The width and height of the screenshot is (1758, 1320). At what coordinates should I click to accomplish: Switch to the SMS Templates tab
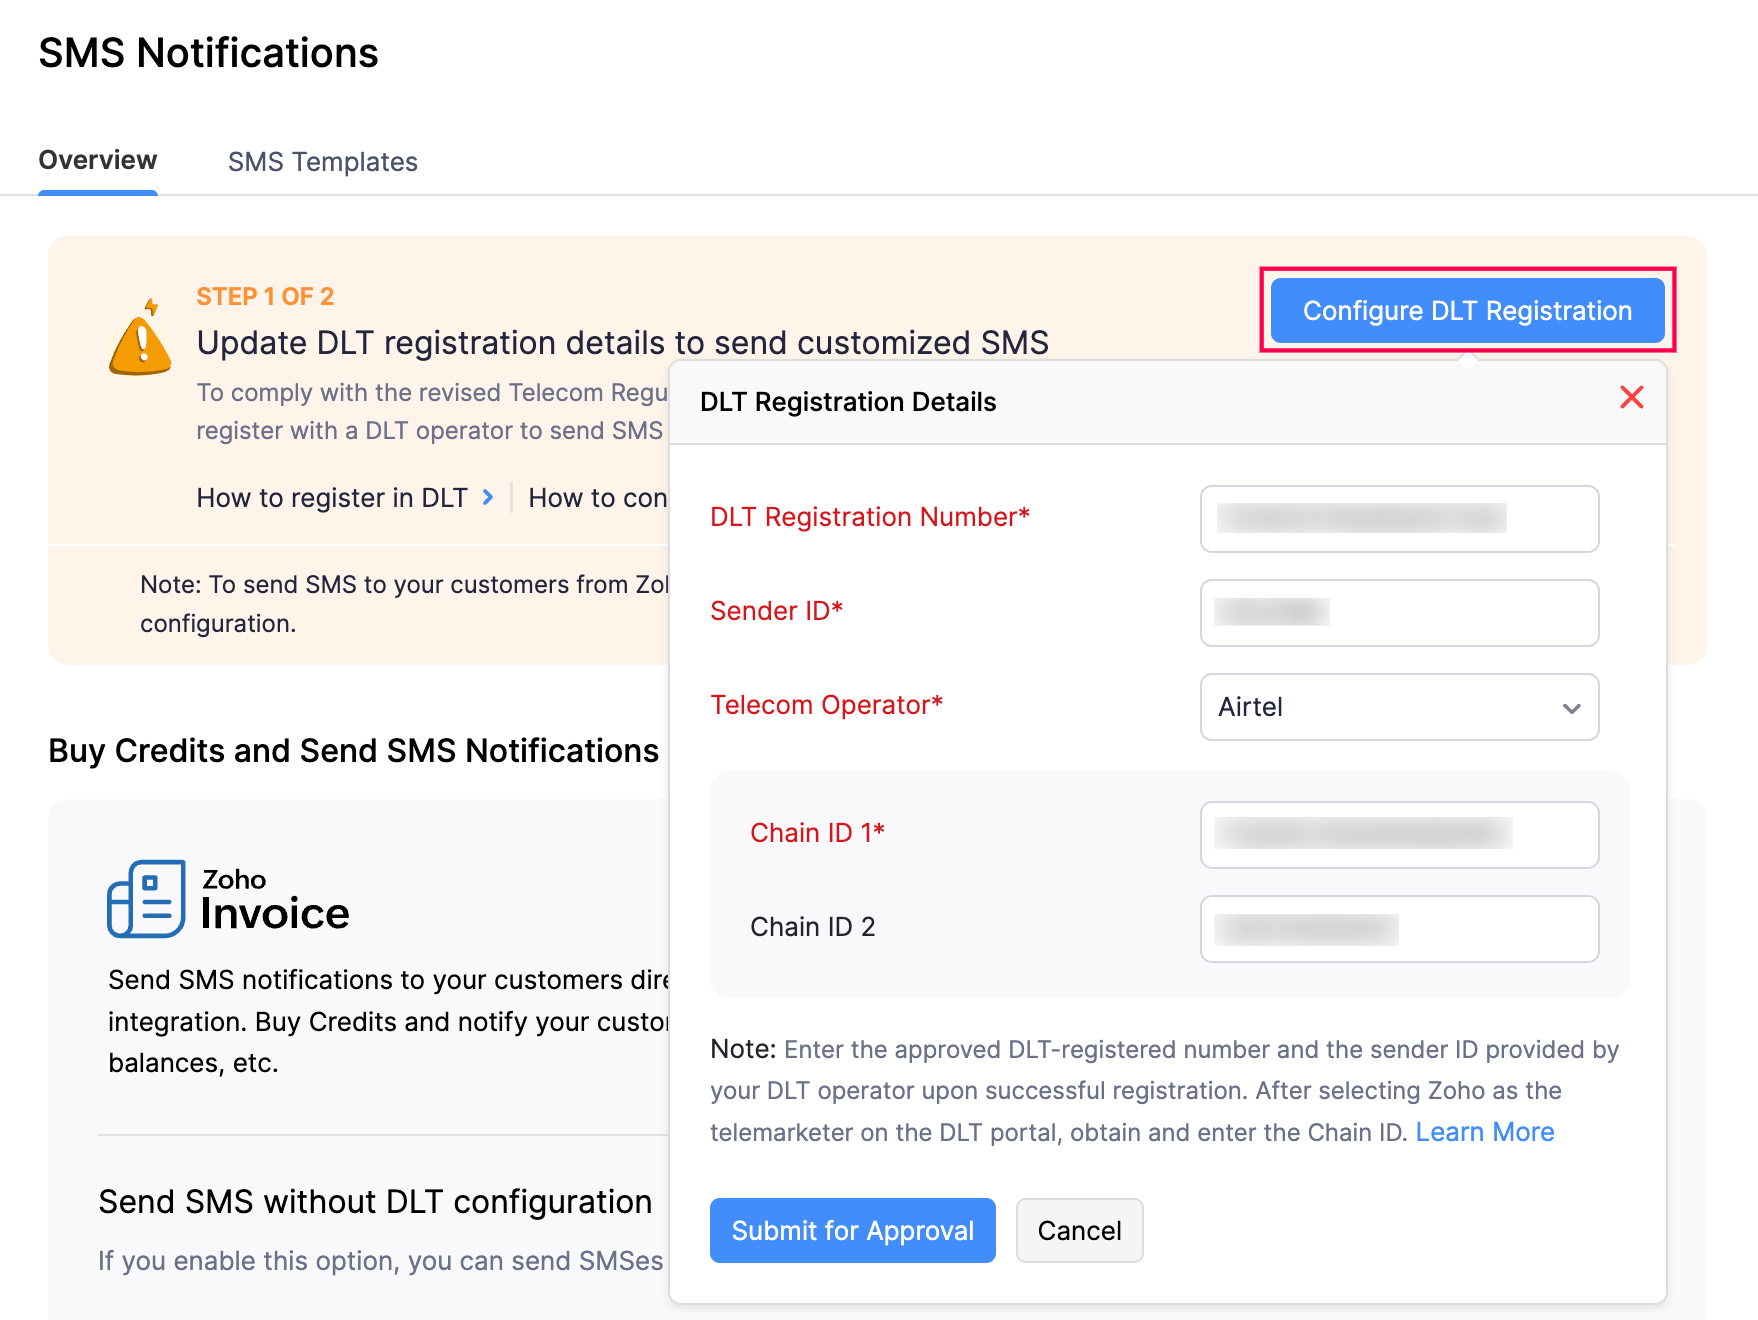[x=322, y=162]
